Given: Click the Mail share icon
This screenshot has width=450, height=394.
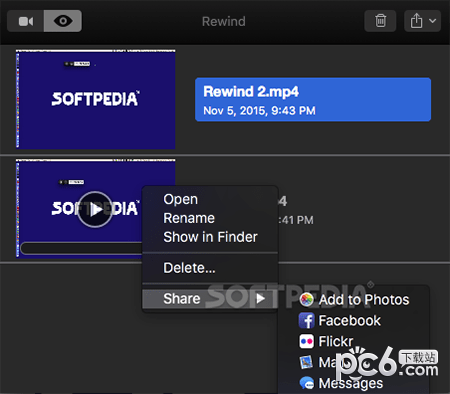Looking at the screenshot, I should [x=306, y=362].
